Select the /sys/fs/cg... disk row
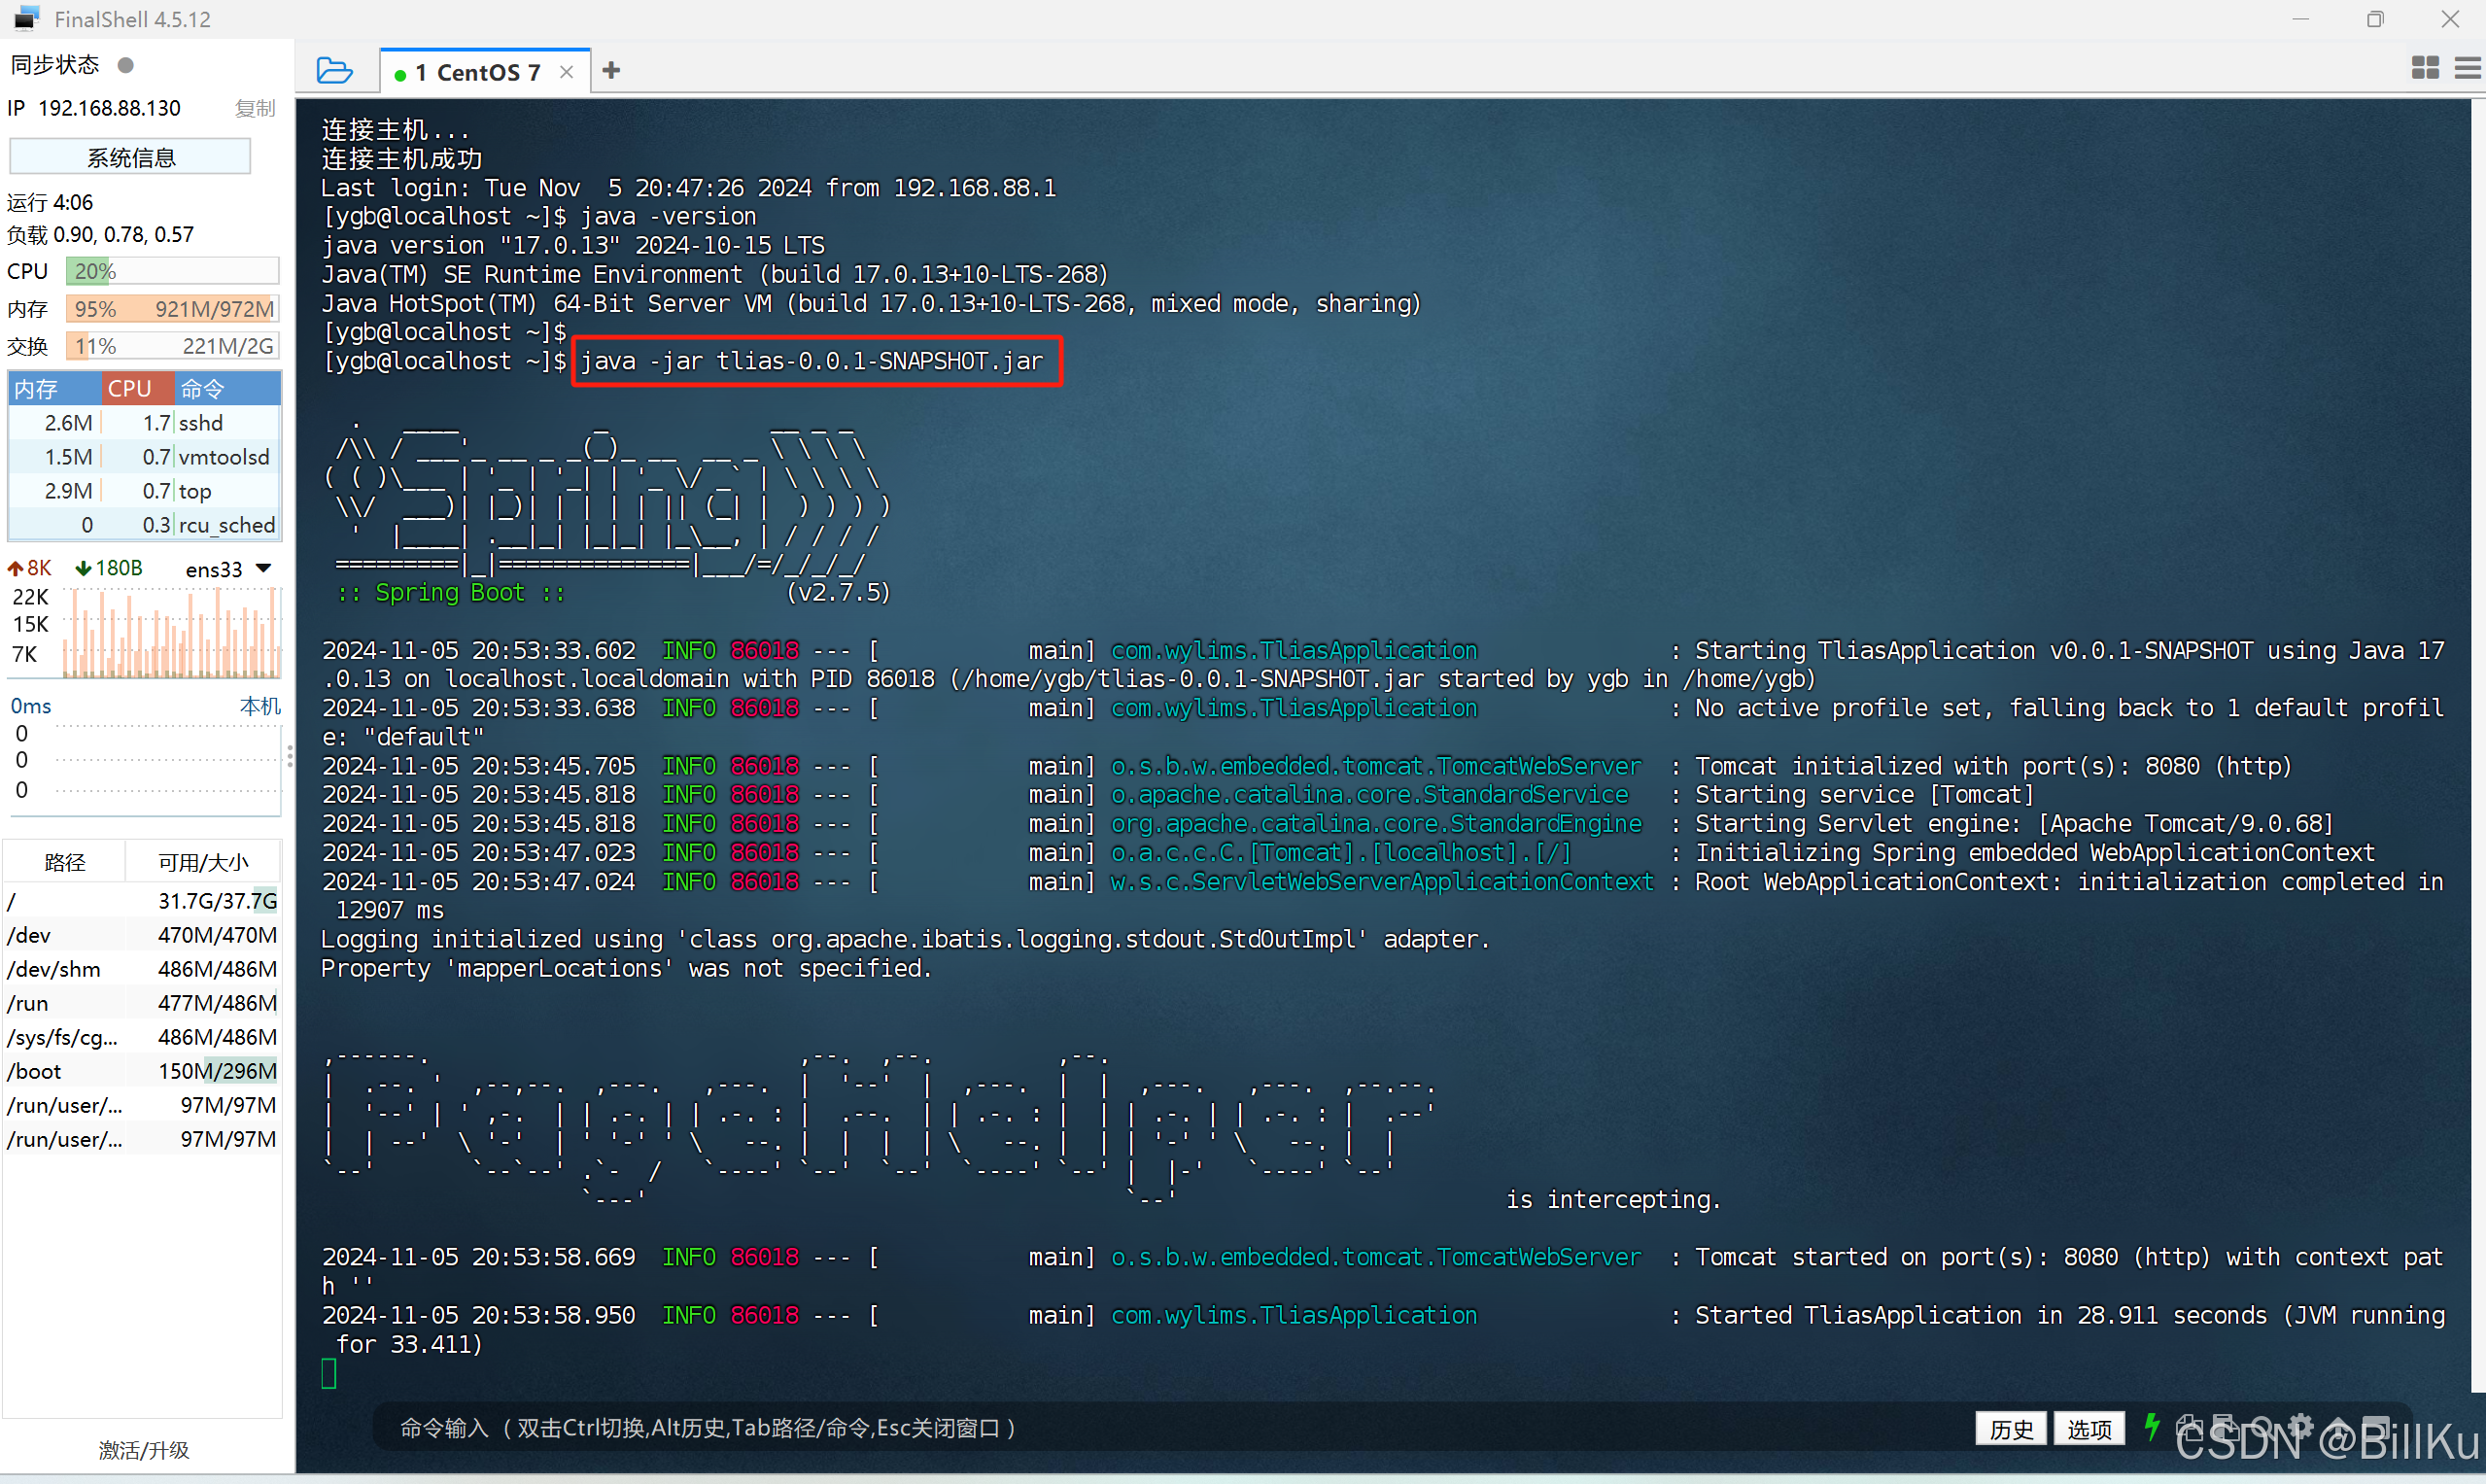Image resolution: width=2486 pixels, height=1484 pixels. [x=142, y=1037]
